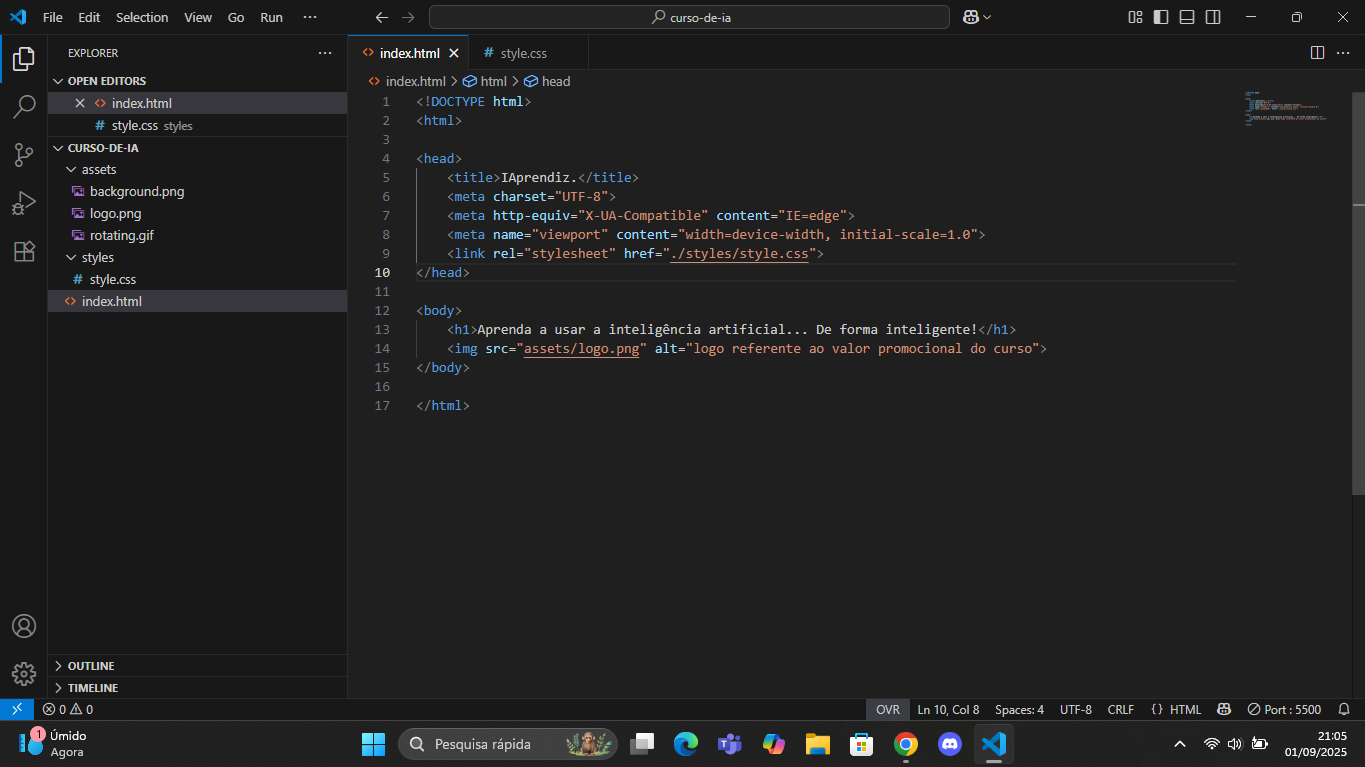Toggle the bottom Panel
1365x767 pixels.
[x=1187, y=17]
